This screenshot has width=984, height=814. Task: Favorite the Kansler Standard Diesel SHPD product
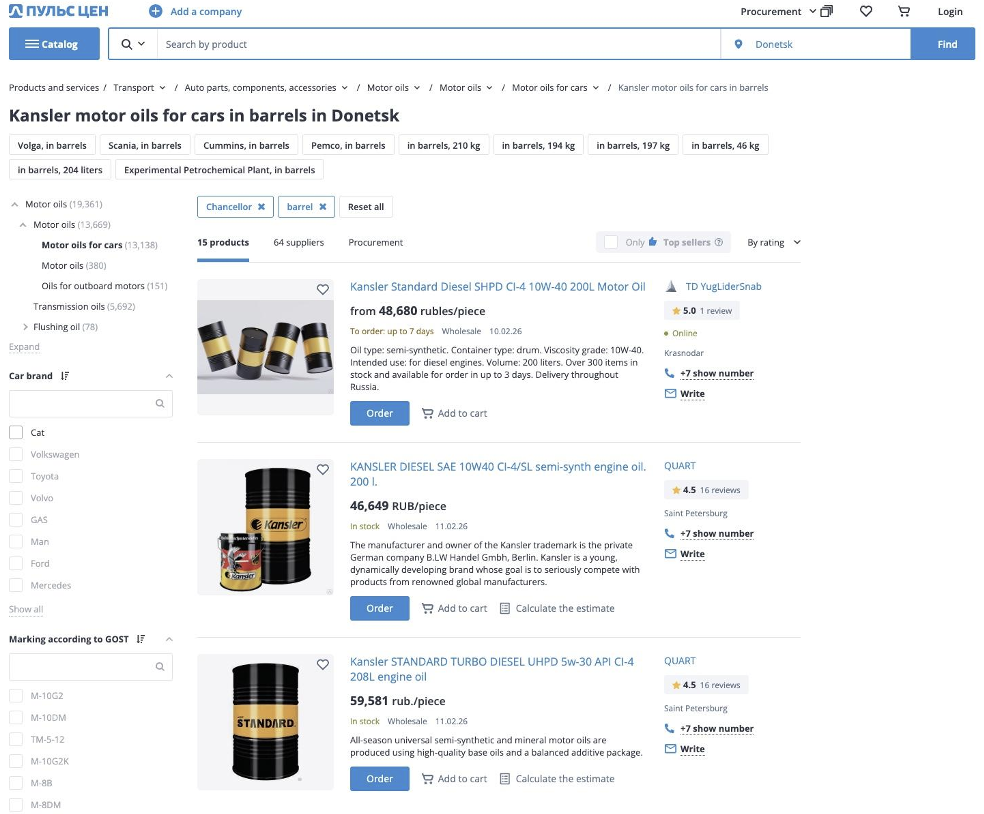323,289
